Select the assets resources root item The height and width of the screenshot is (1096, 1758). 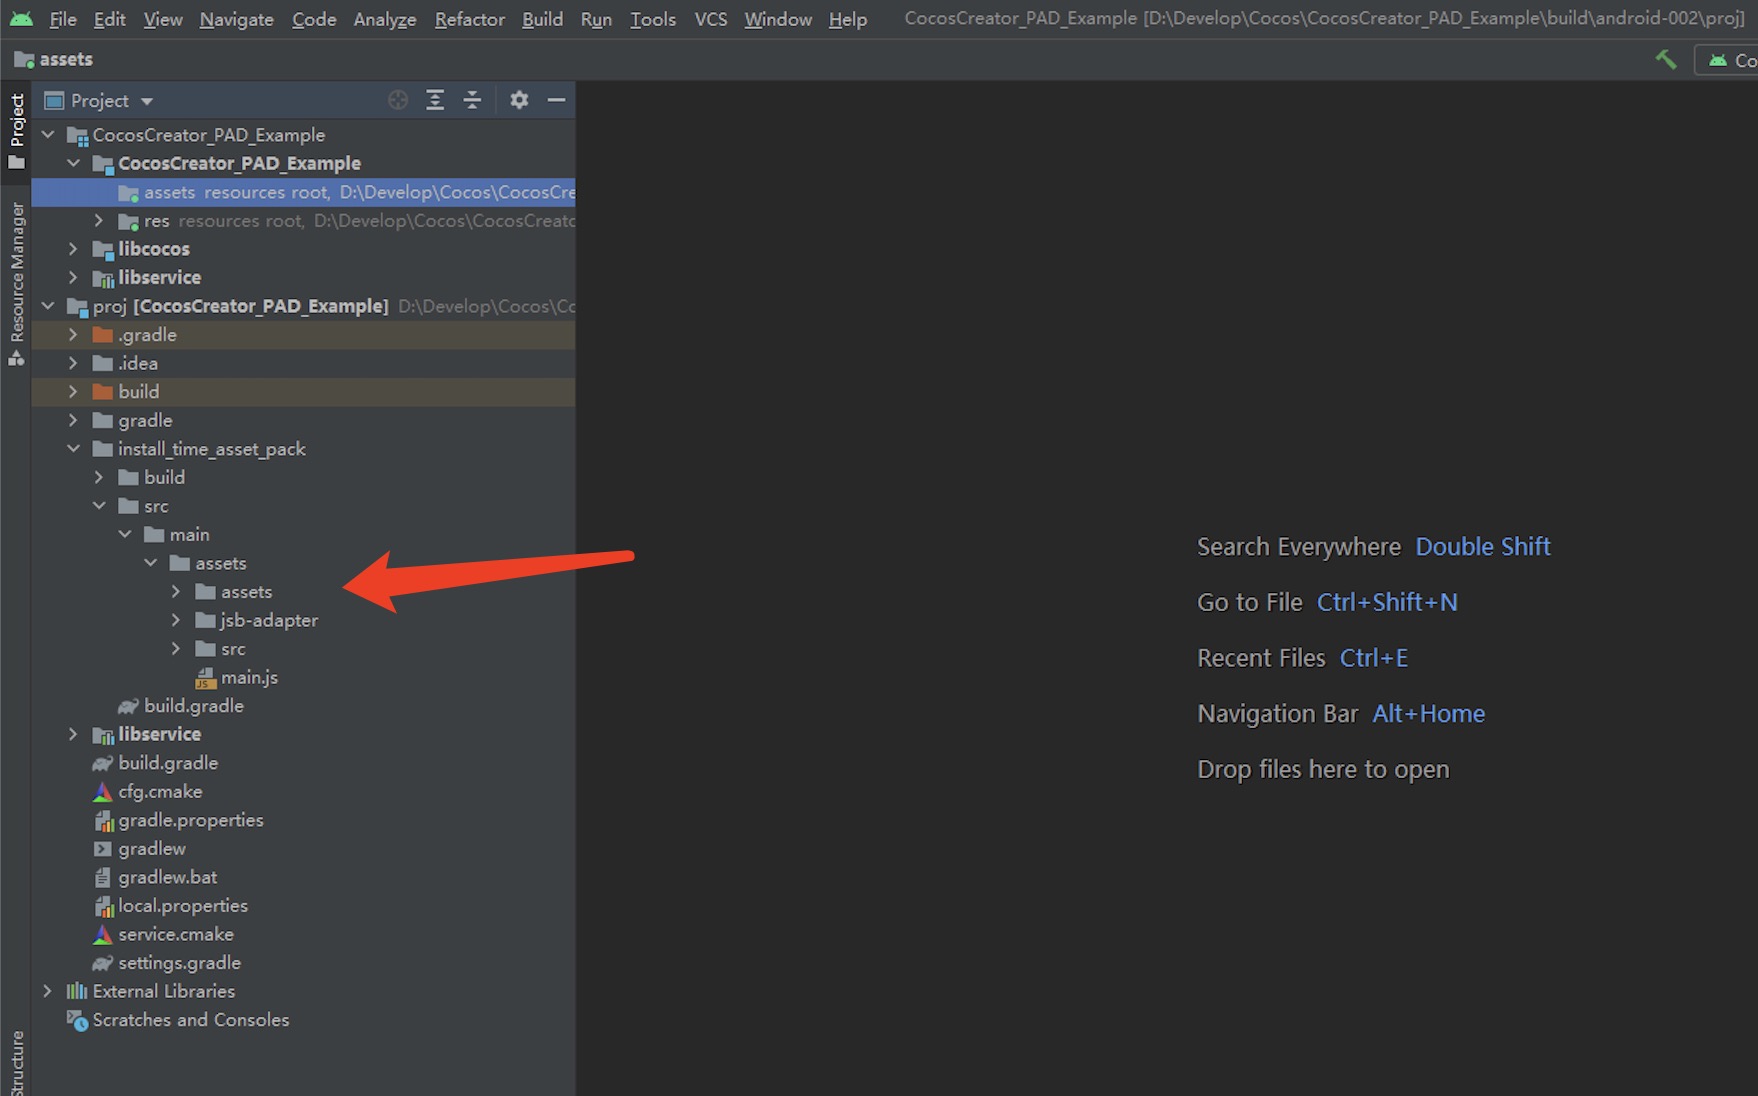170,192
